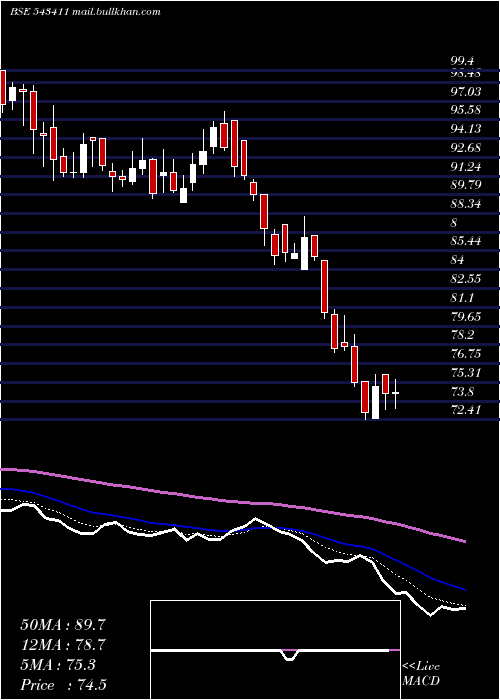Click the <<Live MACD label
Screen dimensions: 500x700
pos(421,674)
